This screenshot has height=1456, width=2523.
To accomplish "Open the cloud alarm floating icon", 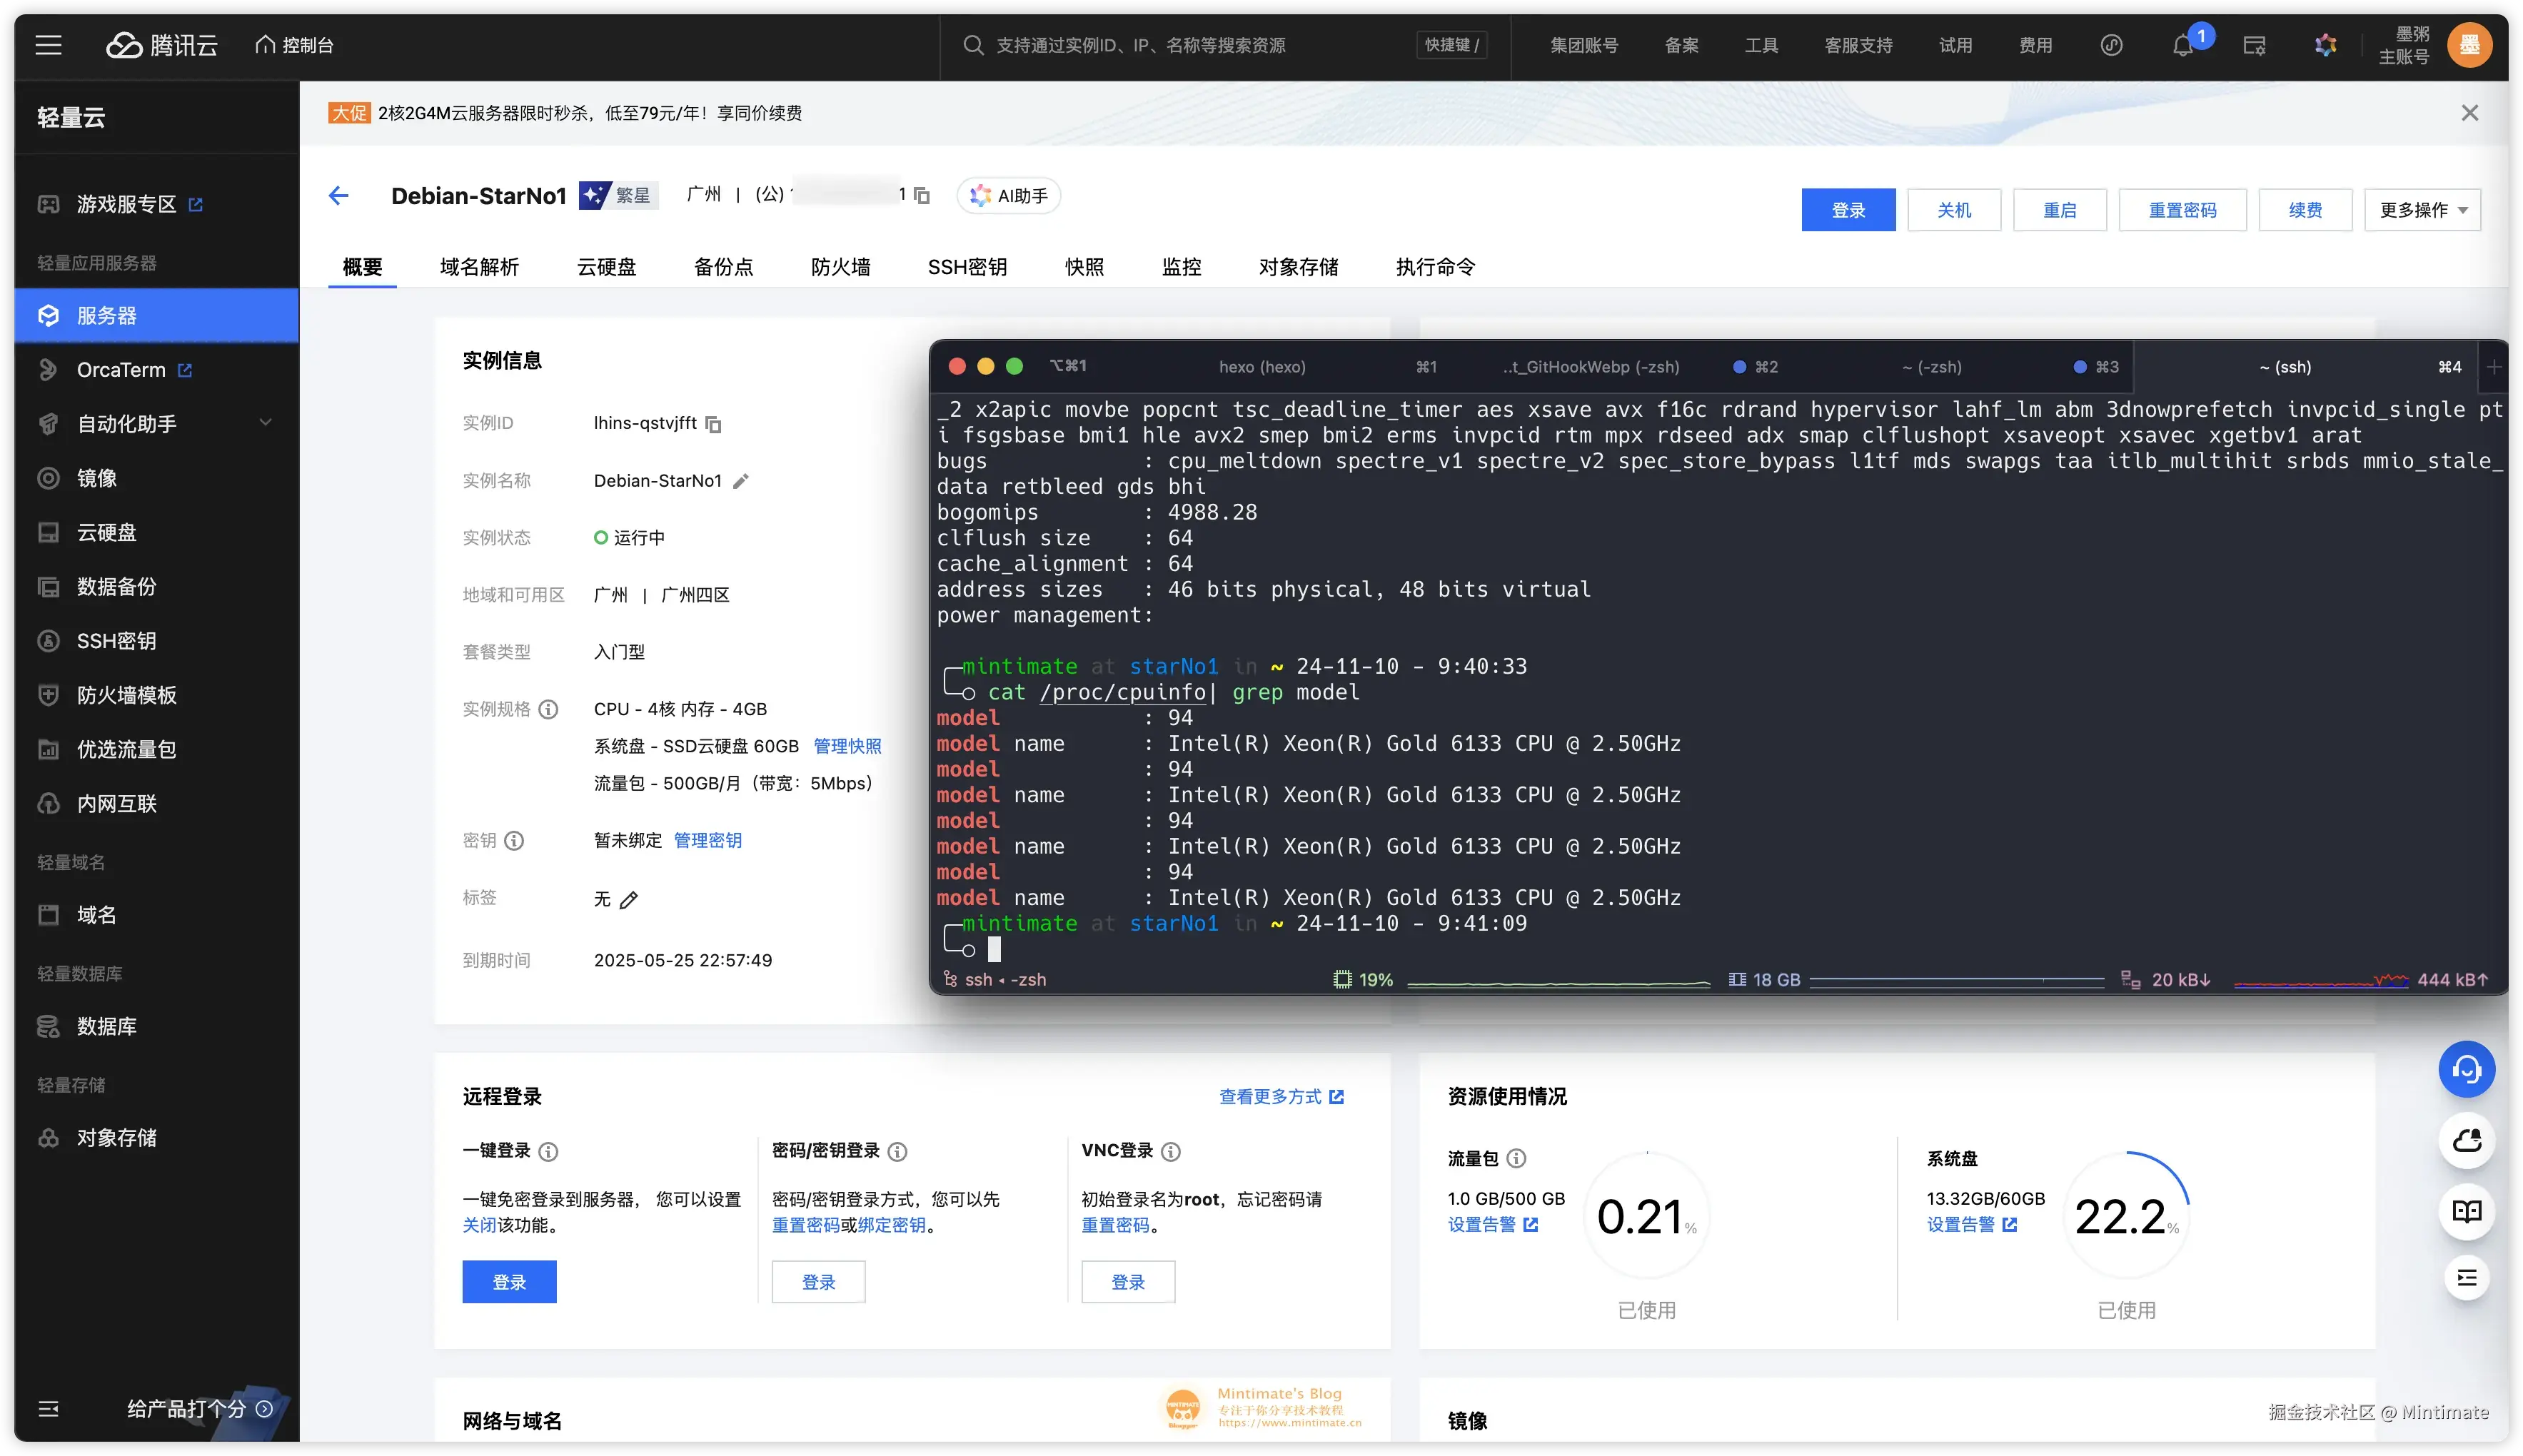I will pos(2466,1141).
